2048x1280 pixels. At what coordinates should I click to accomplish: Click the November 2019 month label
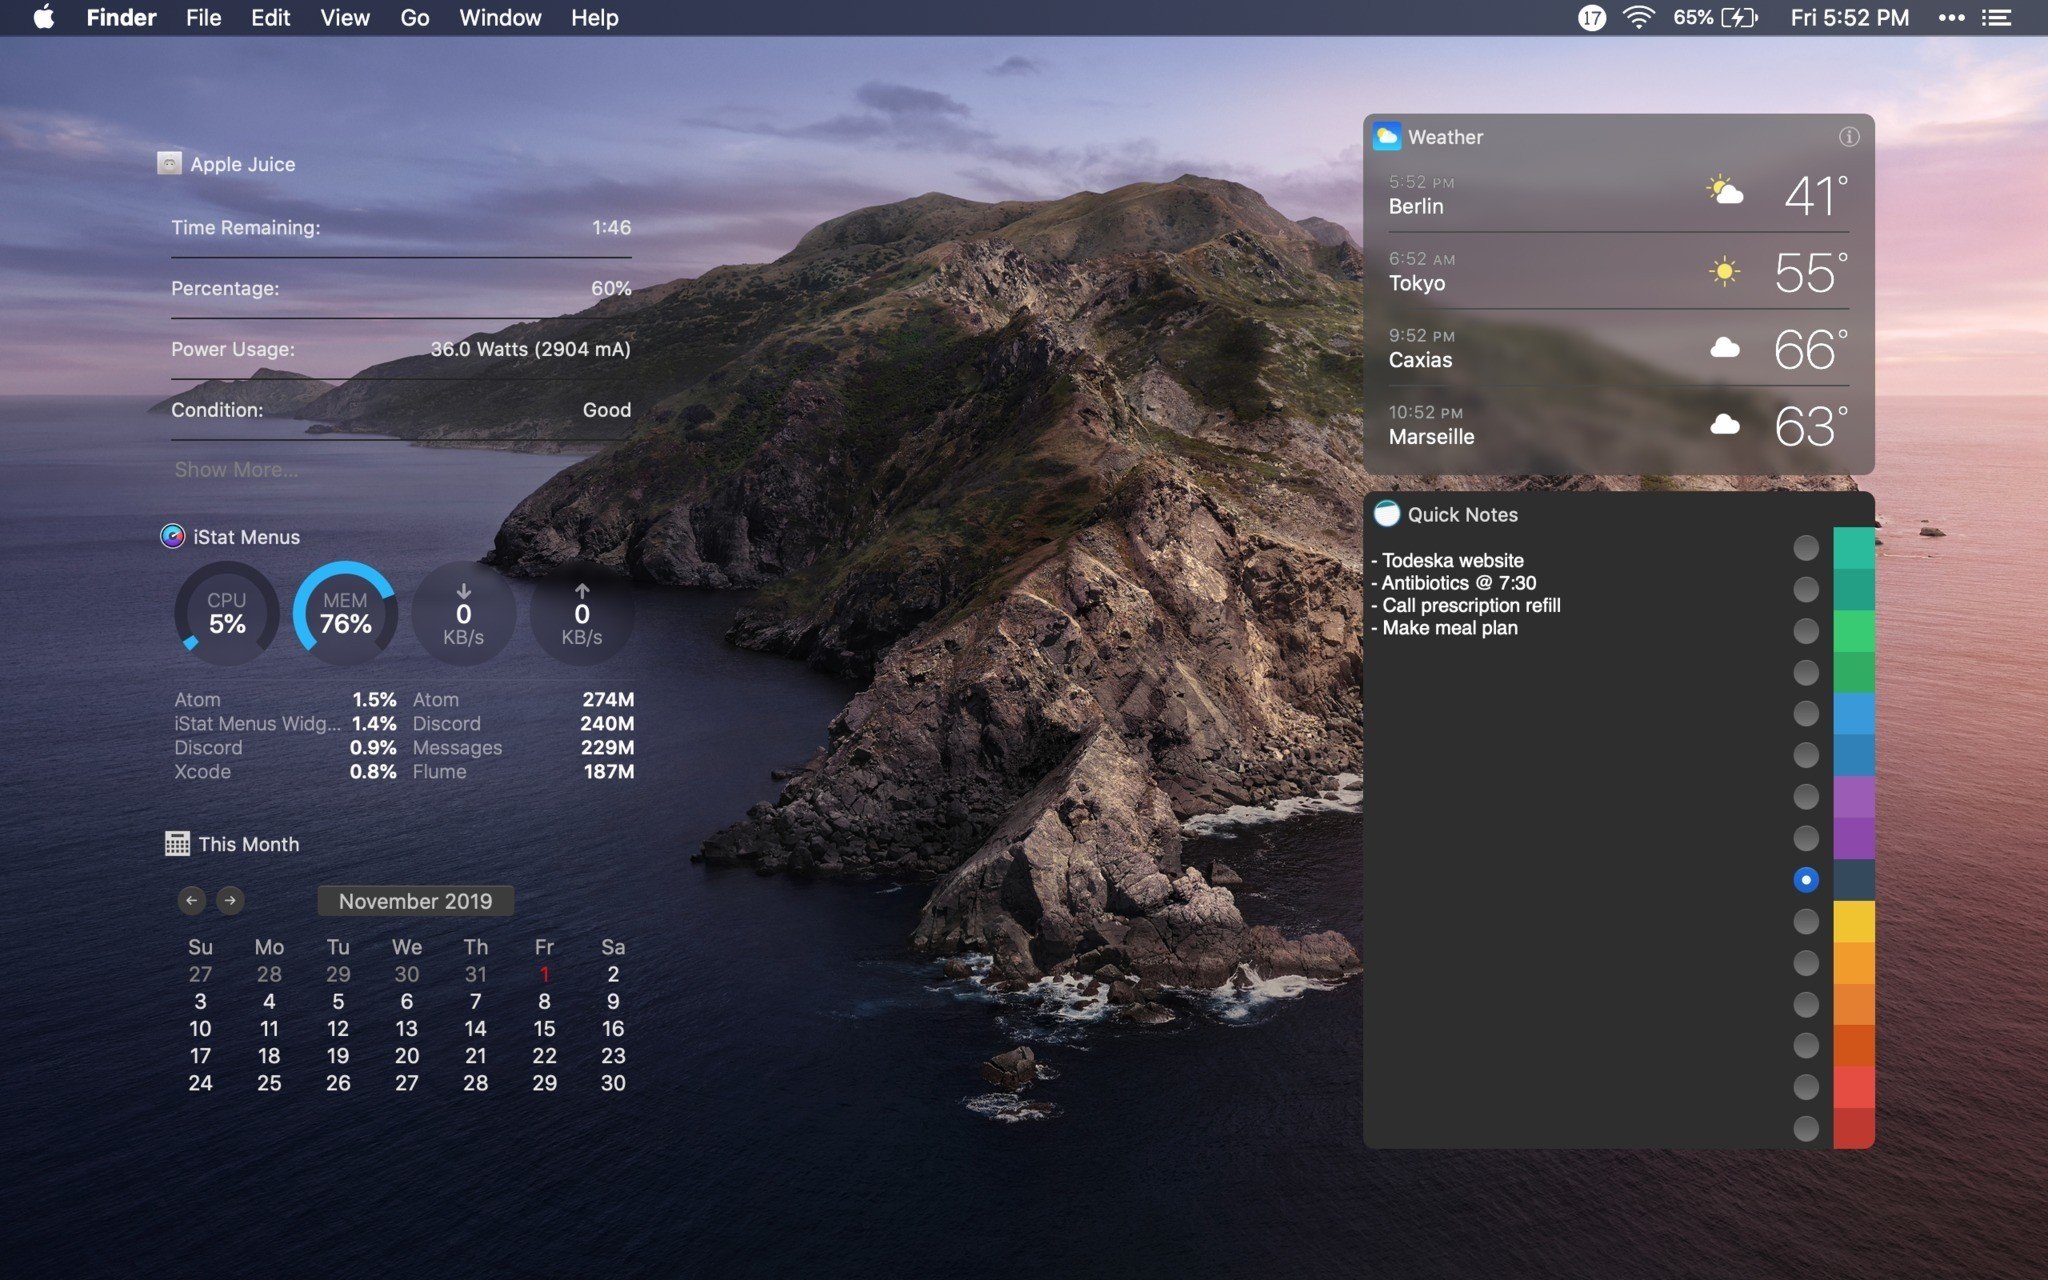[x=415, y=901]
